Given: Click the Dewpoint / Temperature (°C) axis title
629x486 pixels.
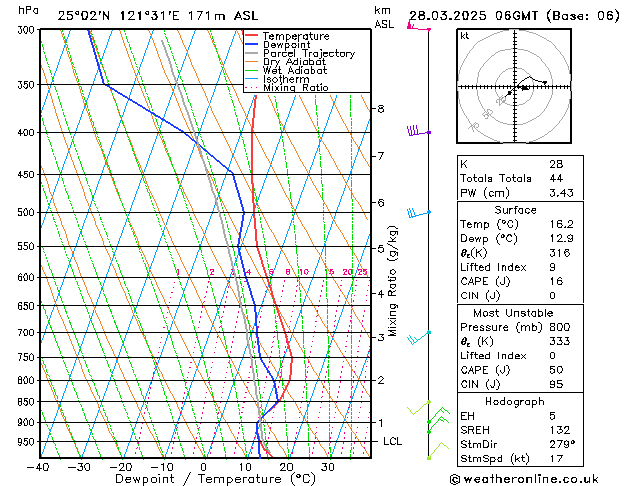Looking at the screenshot, I should (215, 479).
